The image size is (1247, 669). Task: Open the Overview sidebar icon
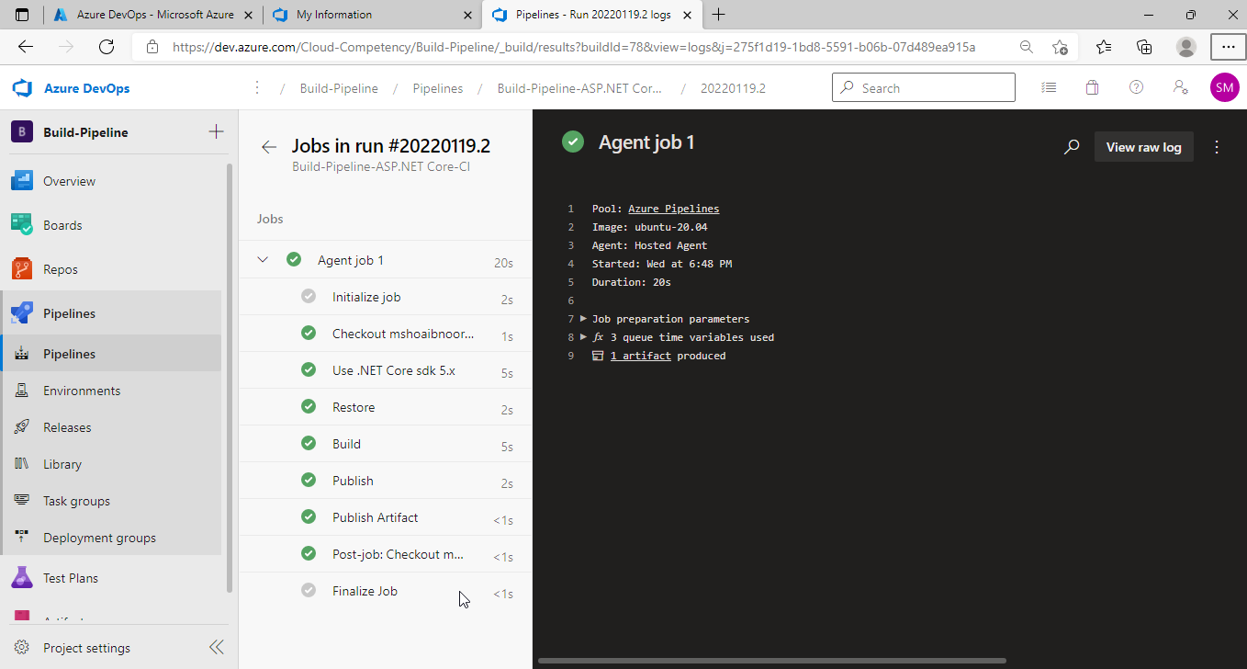[x=22, y=181]
